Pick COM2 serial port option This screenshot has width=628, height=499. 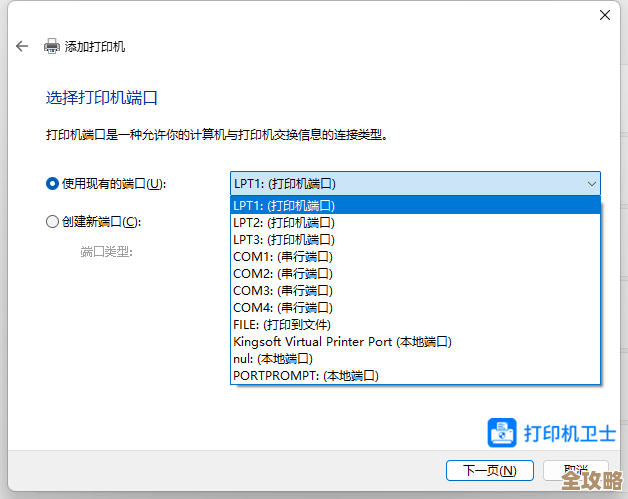click(415, 273)
